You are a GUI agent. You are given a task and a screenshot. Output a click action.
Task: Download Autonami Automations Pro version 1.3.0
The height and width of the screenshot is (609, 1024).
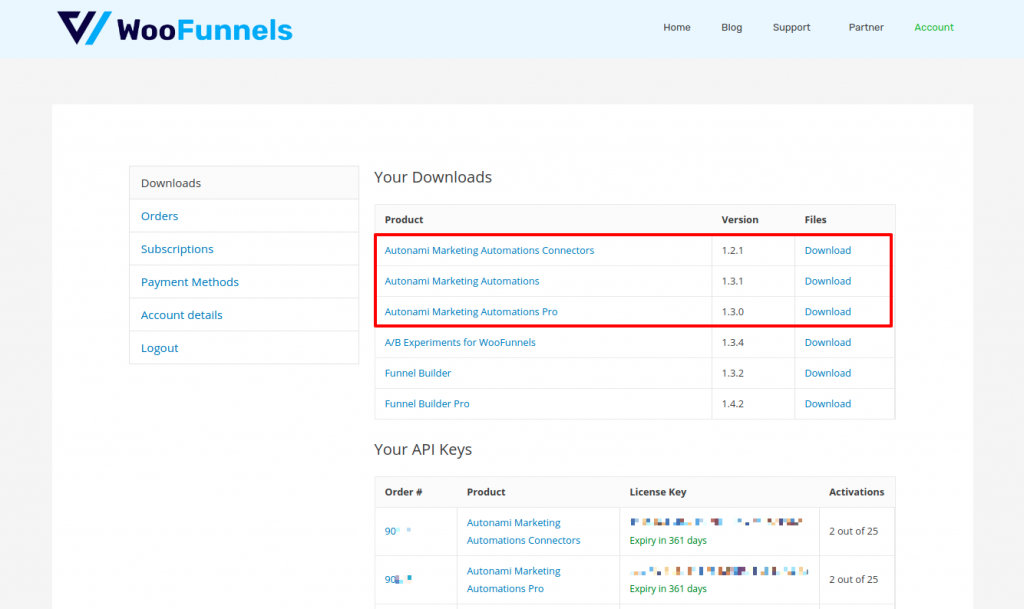point(827,311)
